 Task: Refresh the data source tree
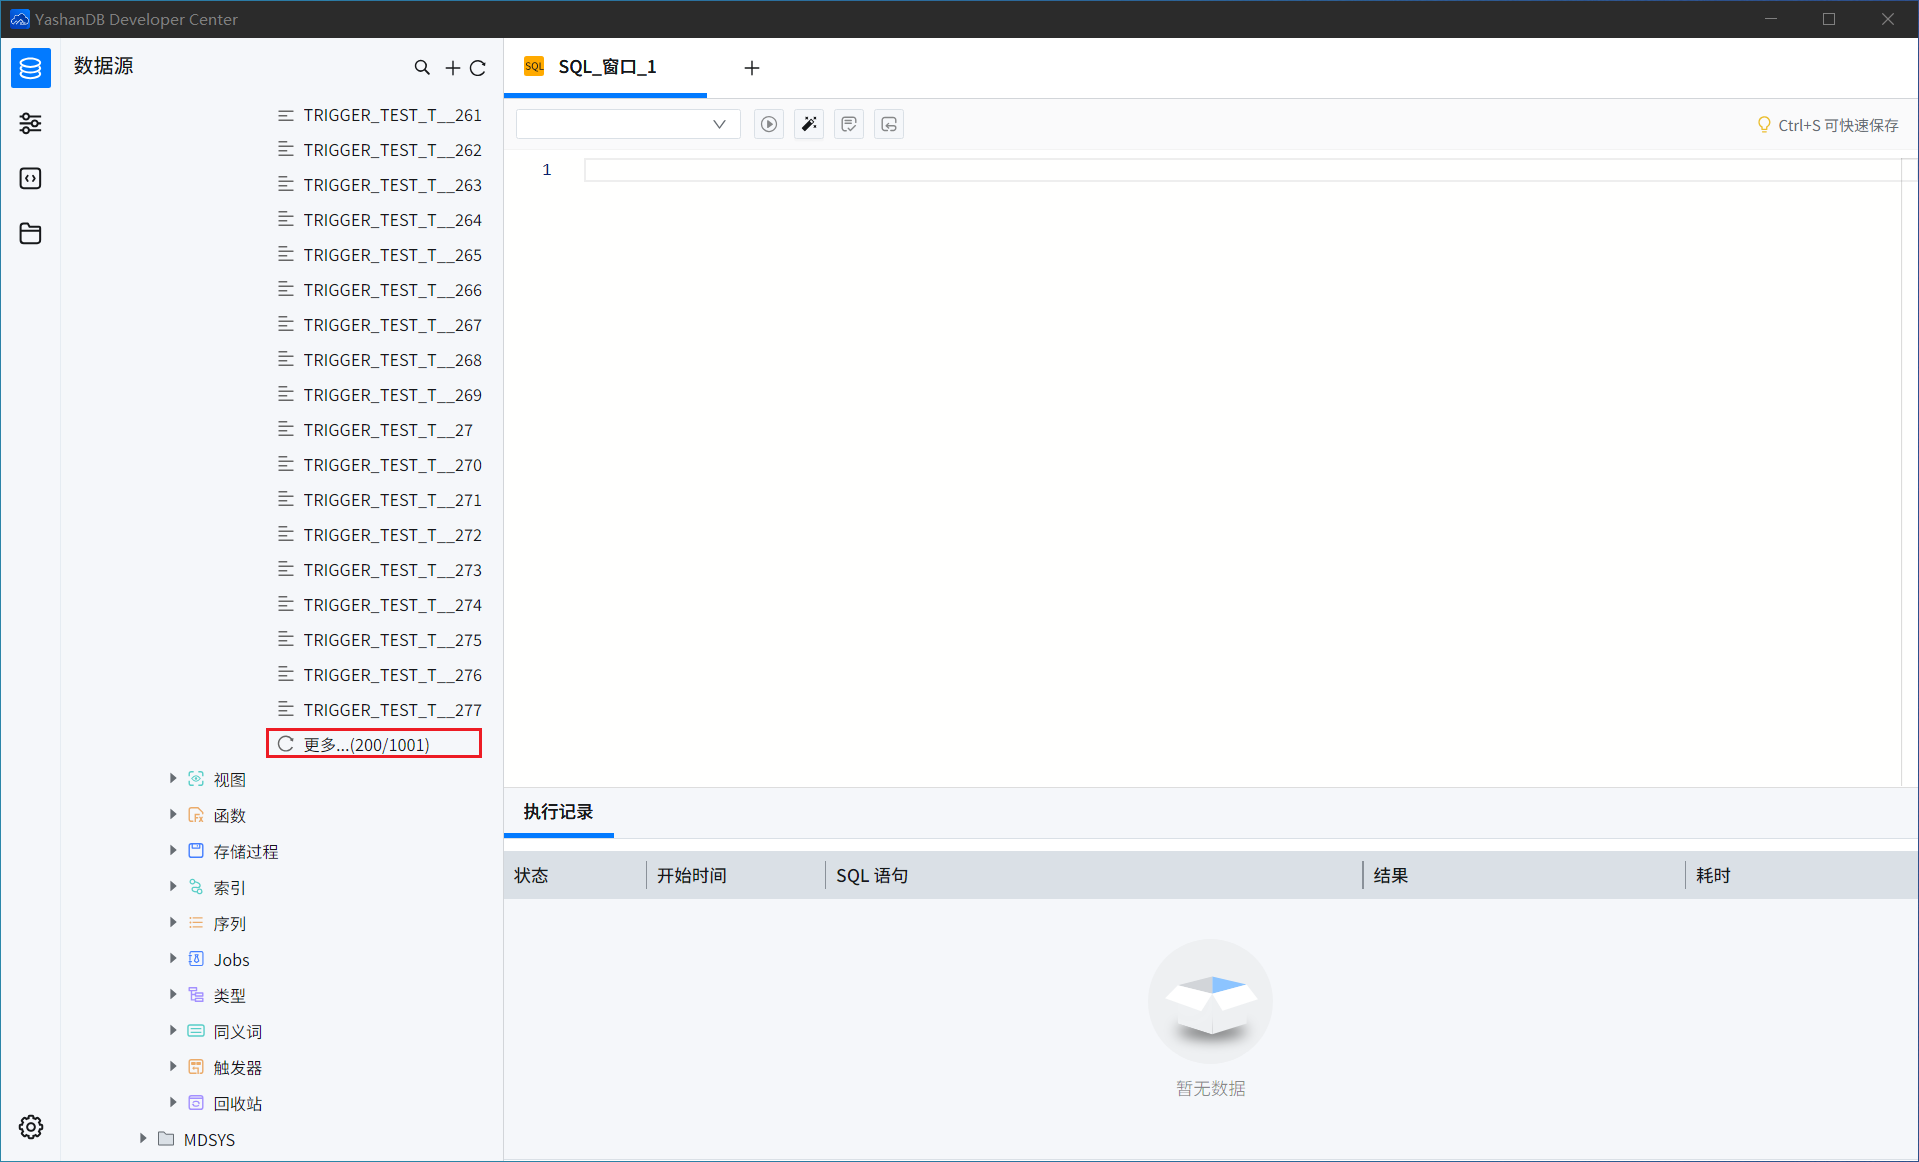[478, 68]
